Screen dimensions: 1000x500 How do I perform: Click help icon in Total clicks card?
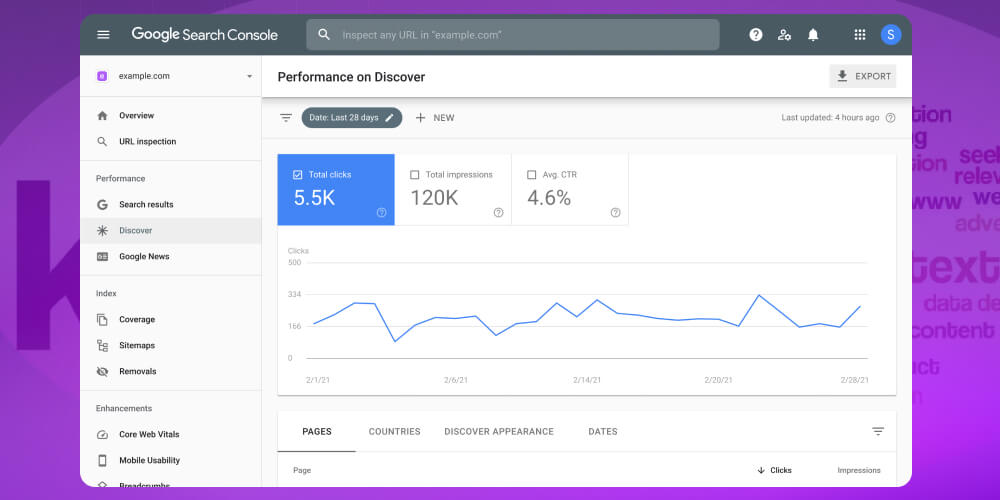point(381,212)
